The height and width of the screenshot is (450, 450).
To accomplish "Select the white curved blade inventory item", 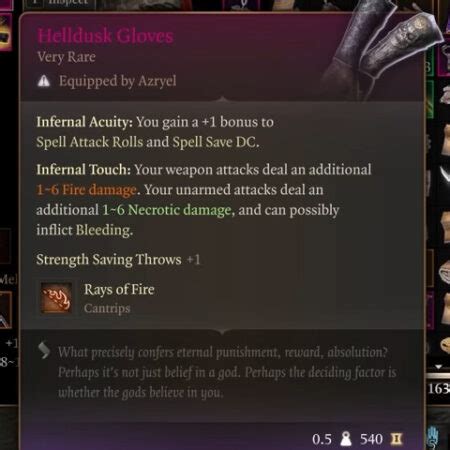I will 445,175.
